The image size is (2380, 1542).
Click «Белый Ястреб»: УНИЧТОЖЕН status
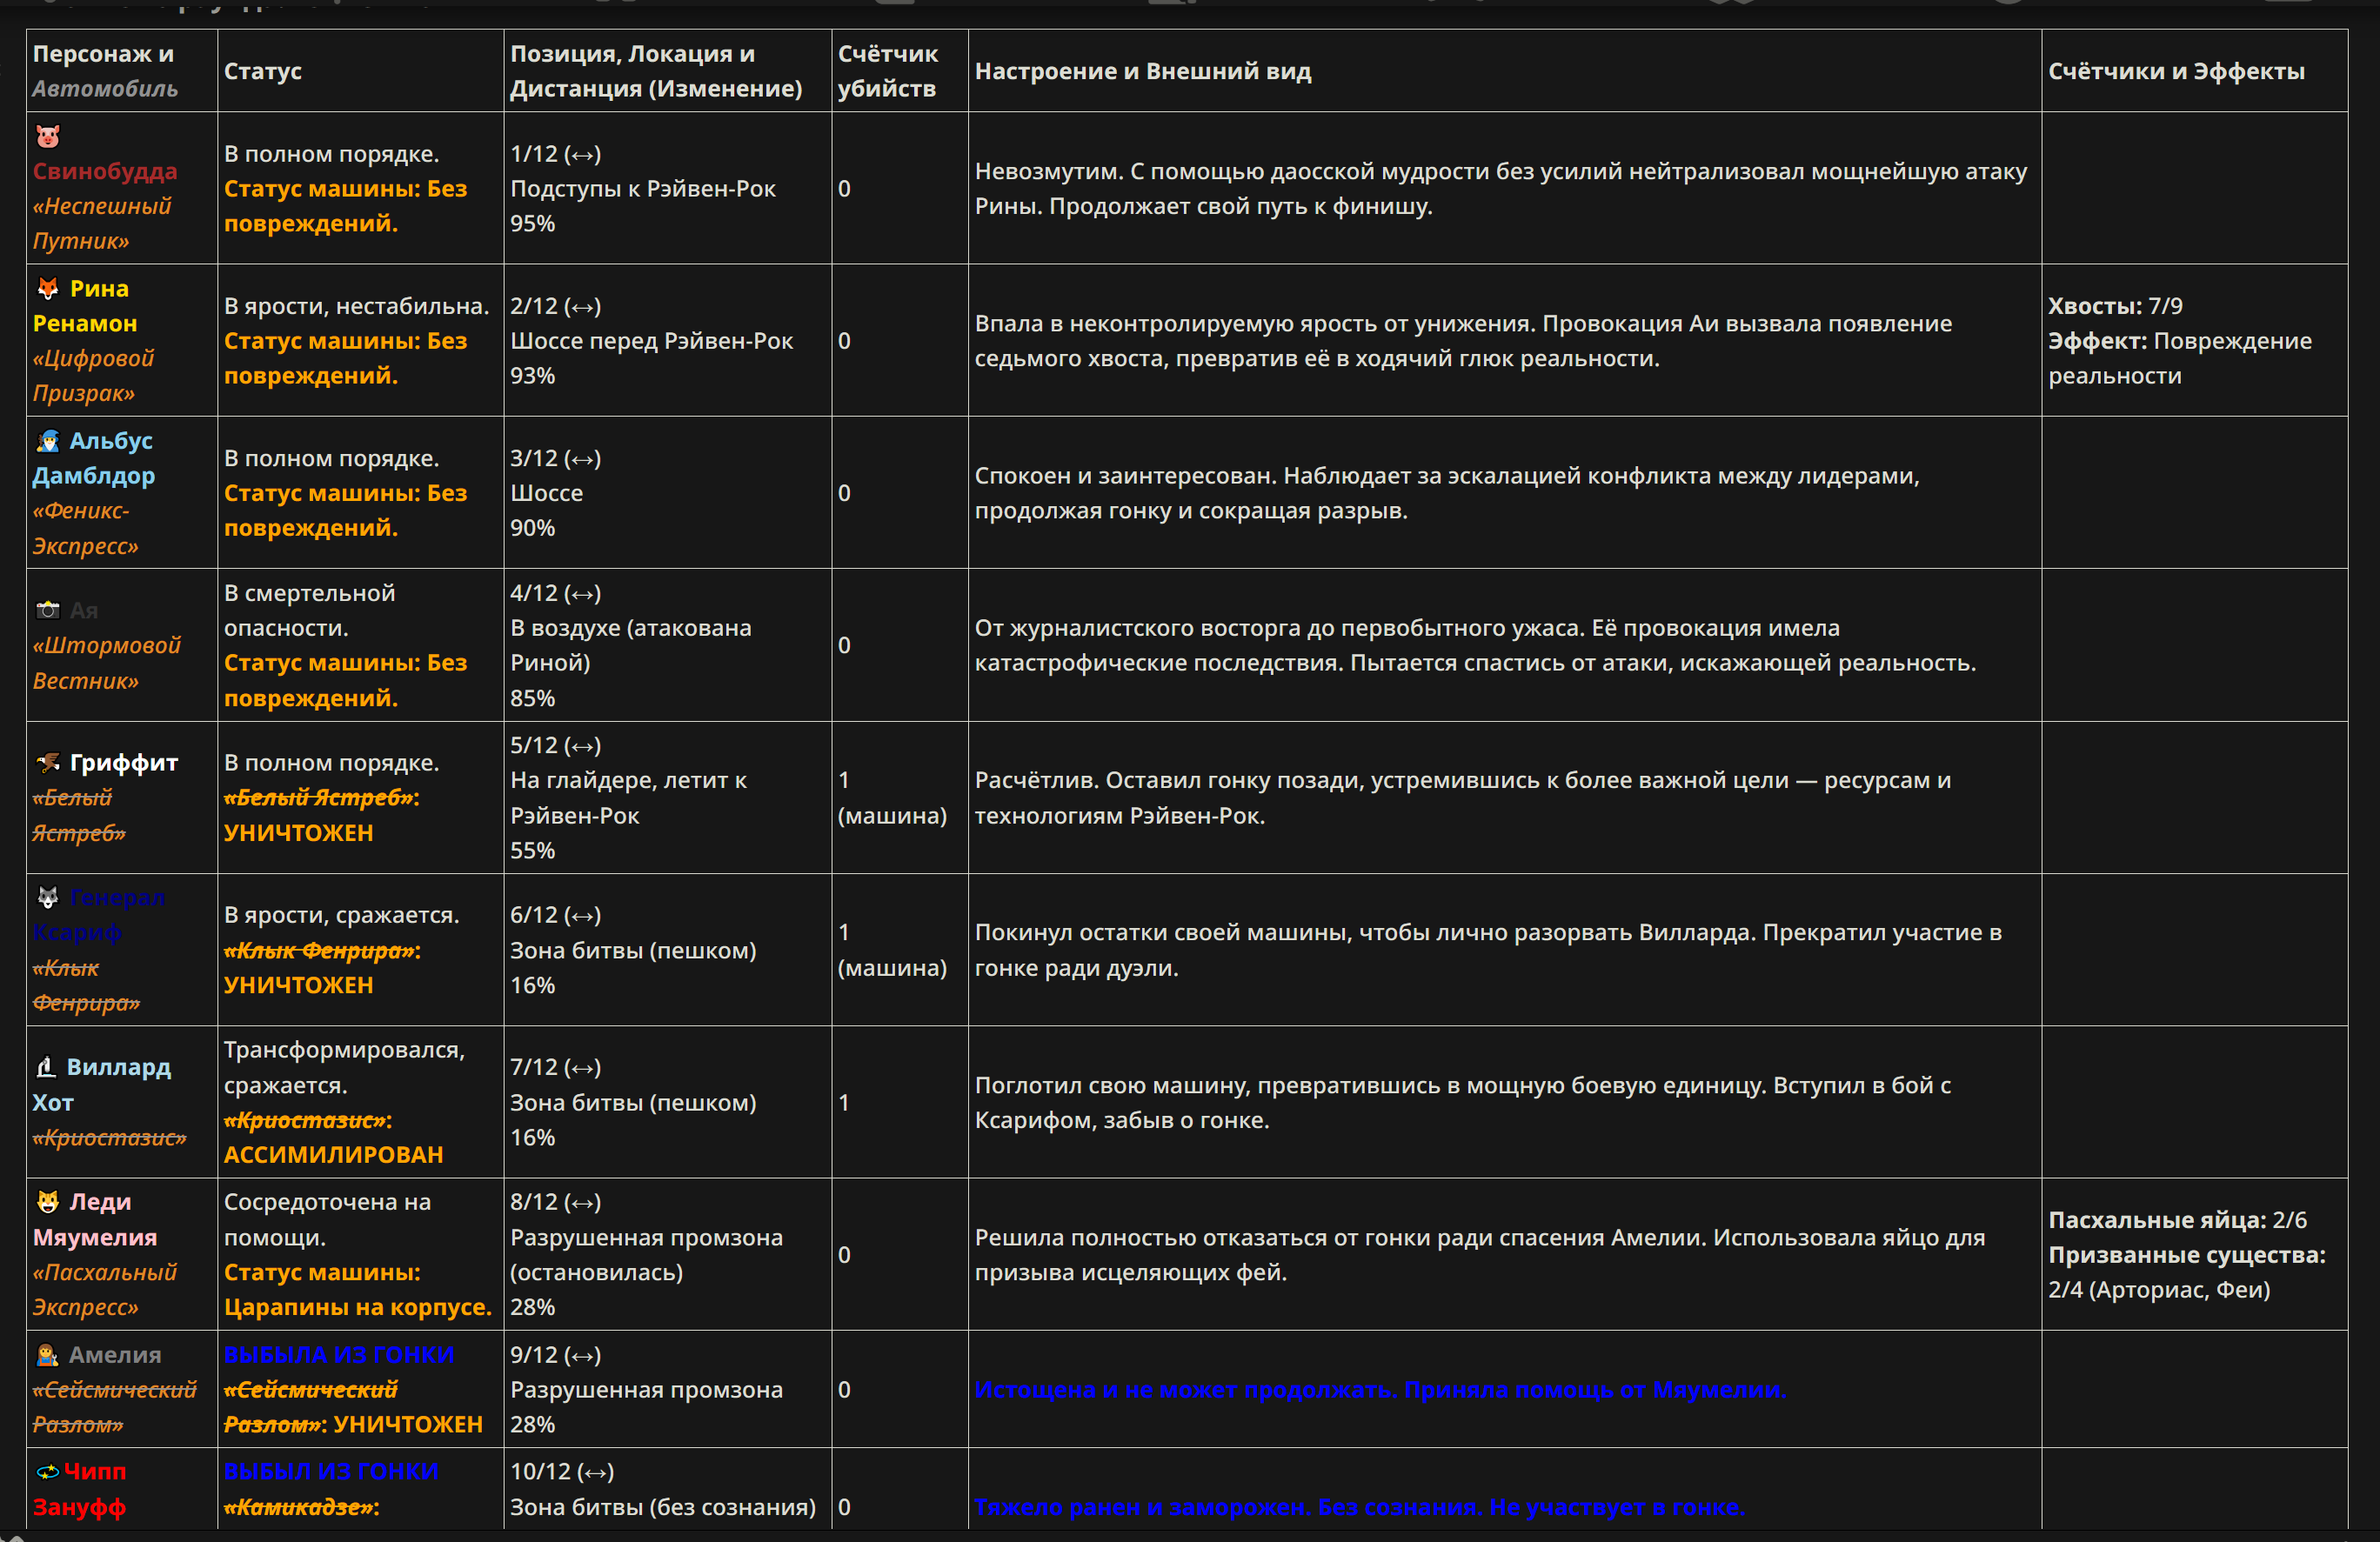tap(322, 816)
